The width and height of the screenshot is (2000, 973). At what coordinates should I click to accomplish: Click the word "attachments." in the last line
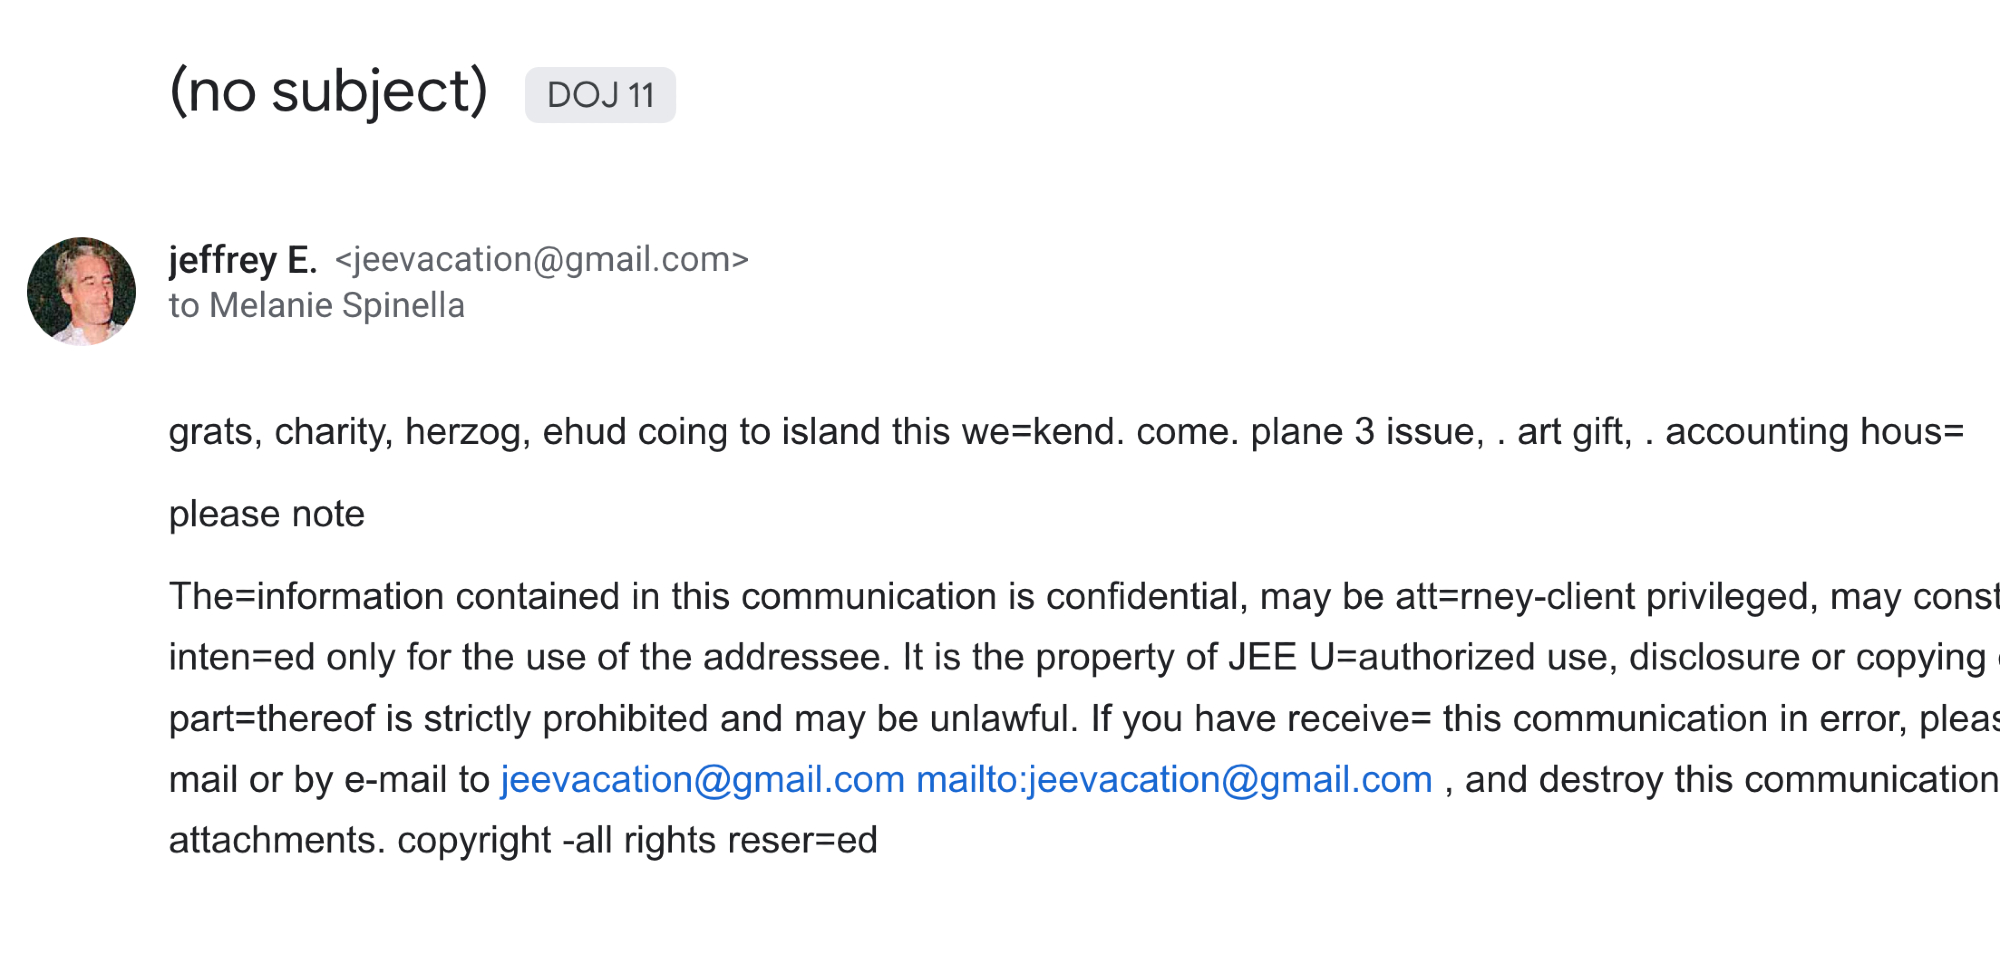[276, 840]
